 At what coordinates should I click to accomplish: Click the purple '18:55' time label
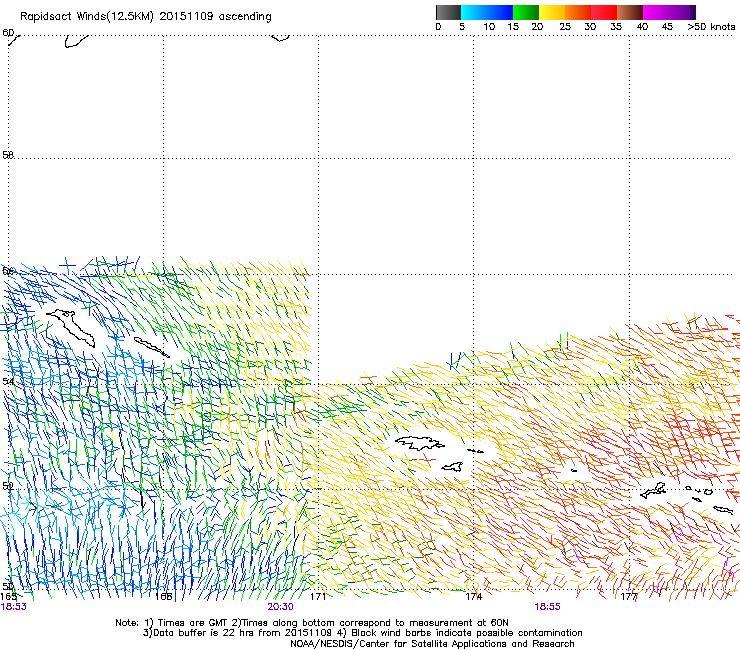(x=547, y=607)
